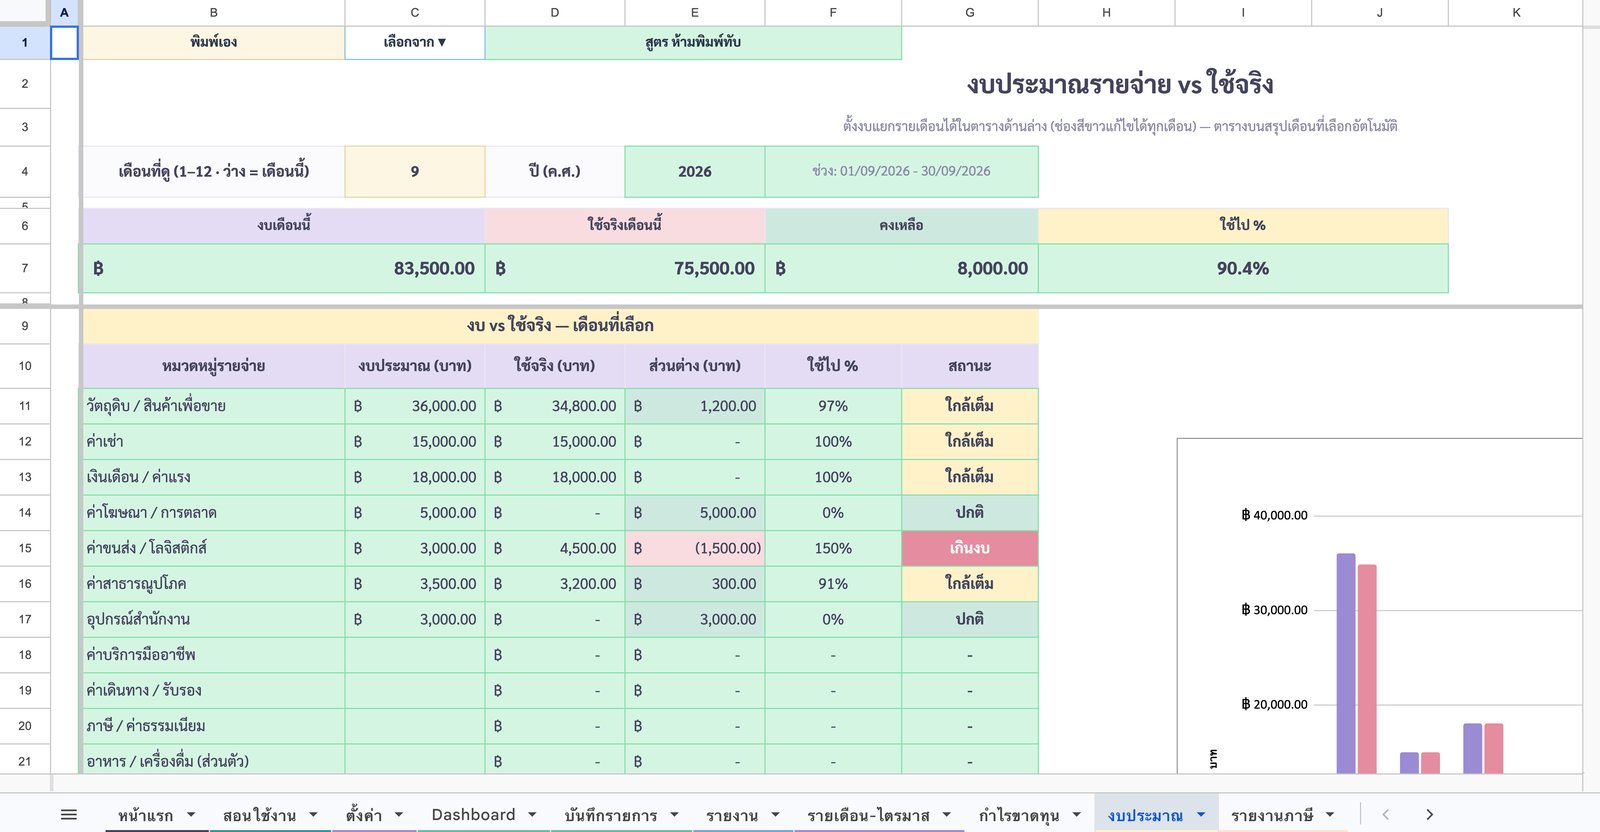Select the 75,500.00 actual spending cell
The width and height of the screenshot is (1600, 832).
(625, 268)
